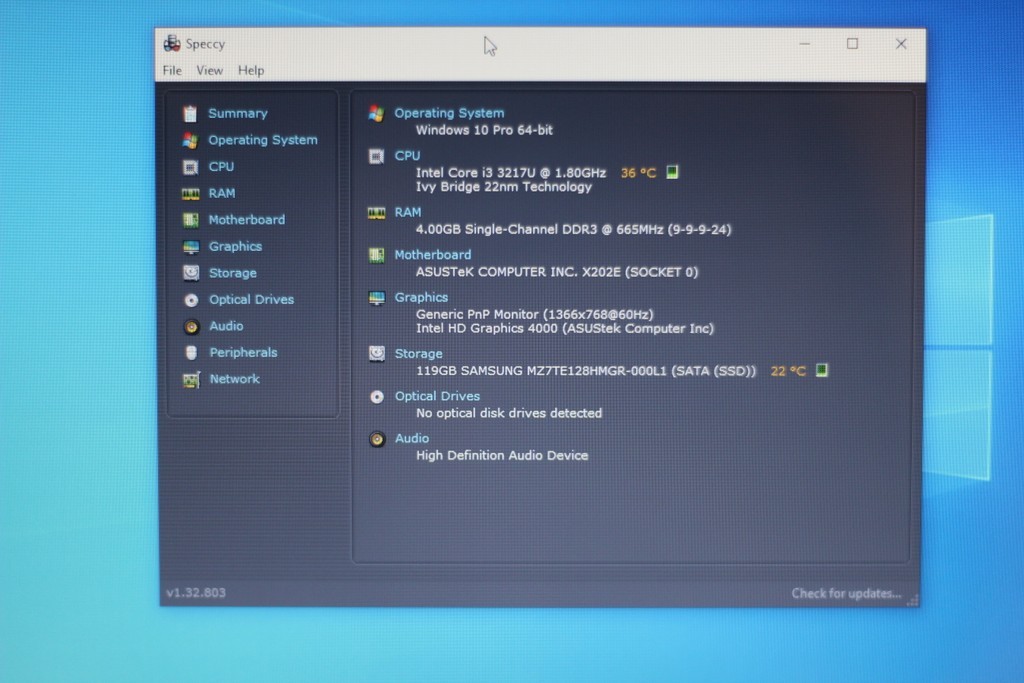Click the Optical Drives heading link in summary
Image resolution: width=1024 pixels, height=683 pixels.
438,397
